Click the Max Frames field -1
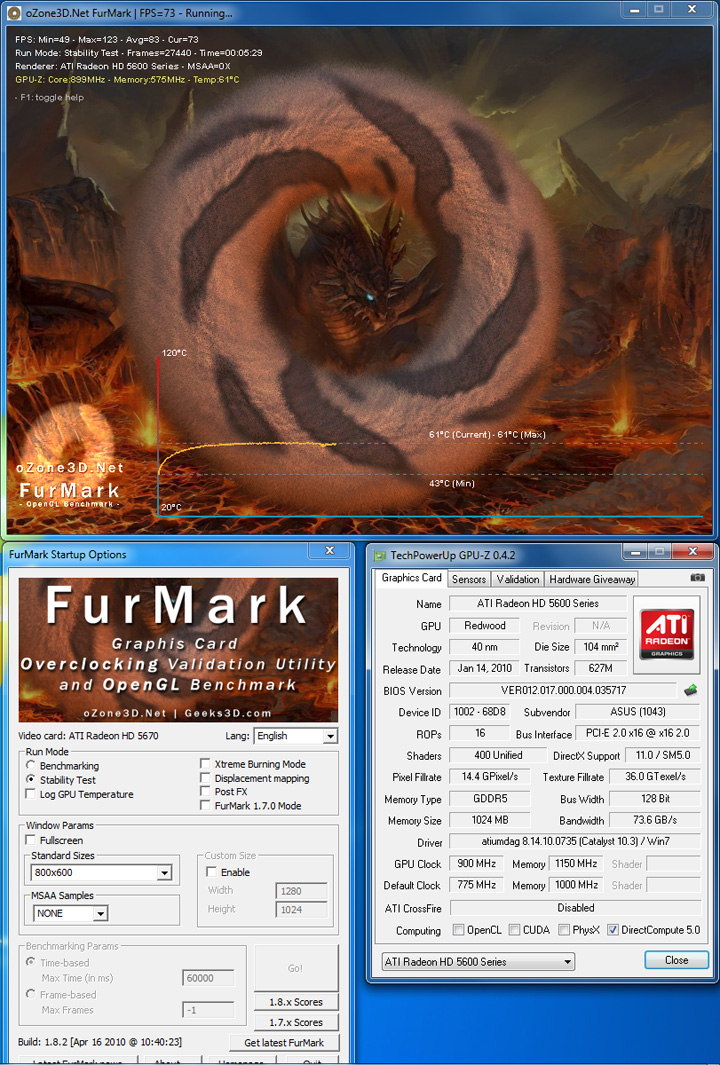This screenshot has height=1065, width=720. click(208, 1010)
